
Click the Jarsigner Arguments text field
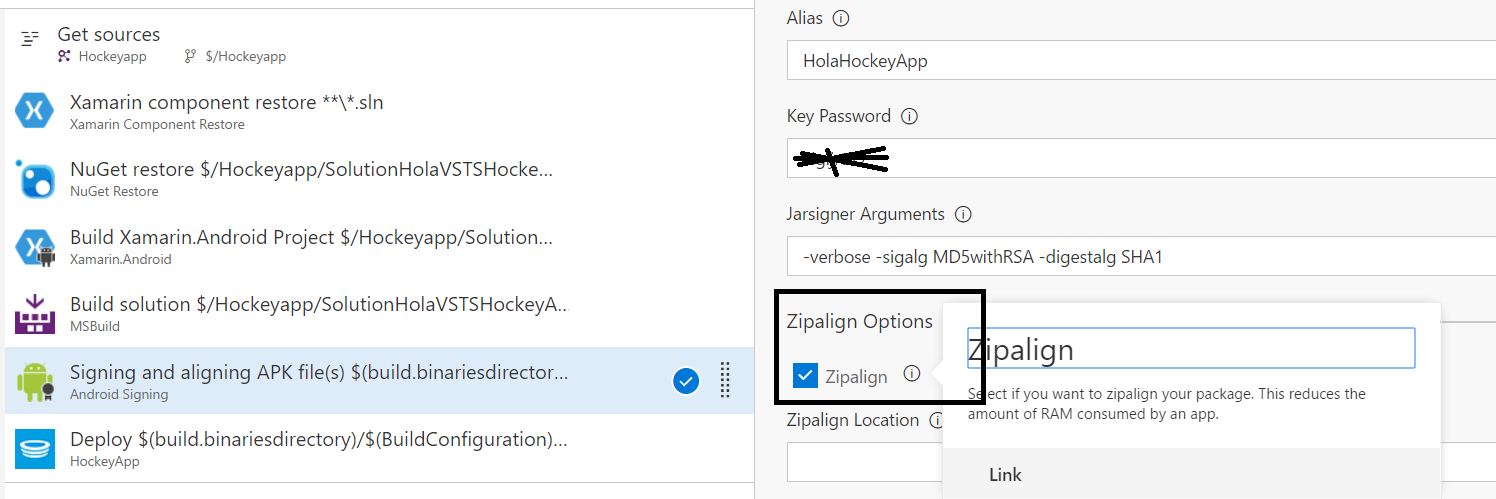(1141, 257)
